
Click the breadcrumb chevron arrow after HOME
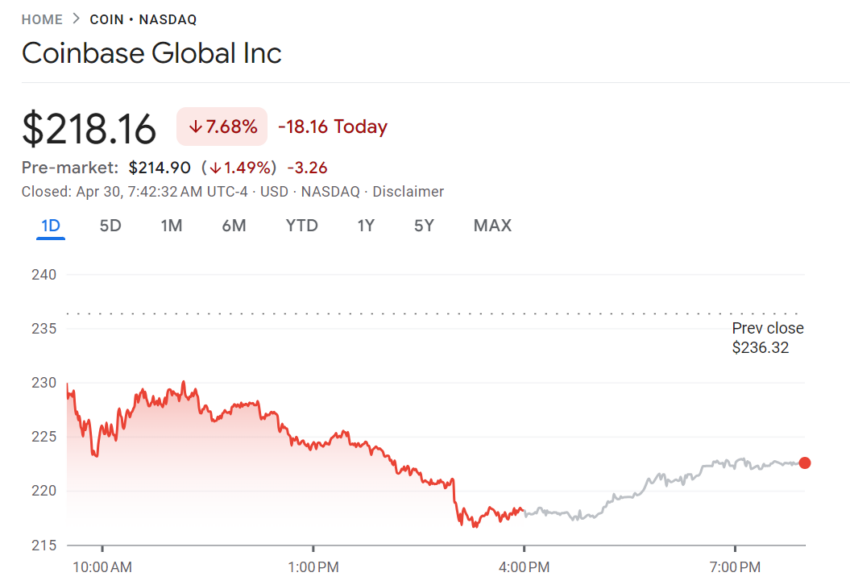[x=76, y=19]
